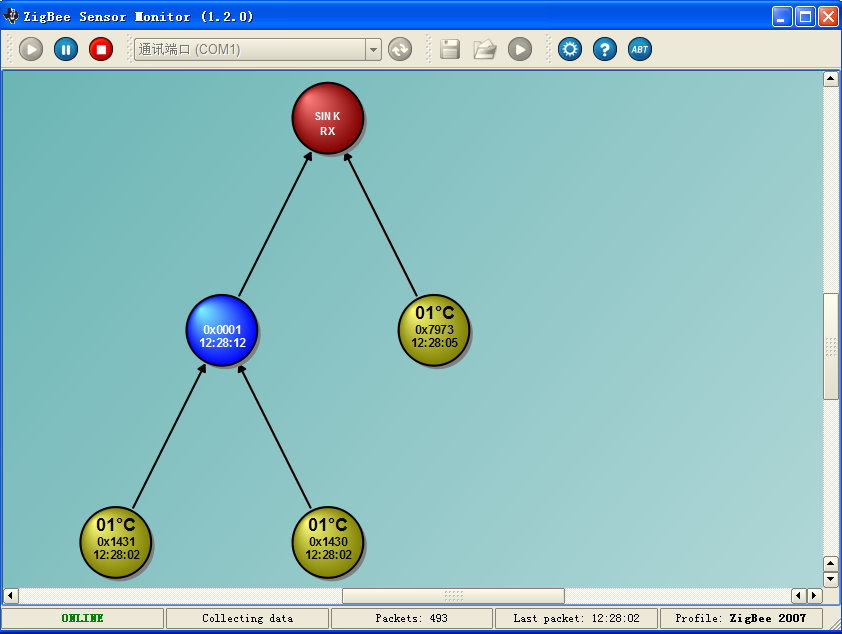The image size is (842, 634).
Task: Stop monitoring using the red stop button
Action: 101,49
